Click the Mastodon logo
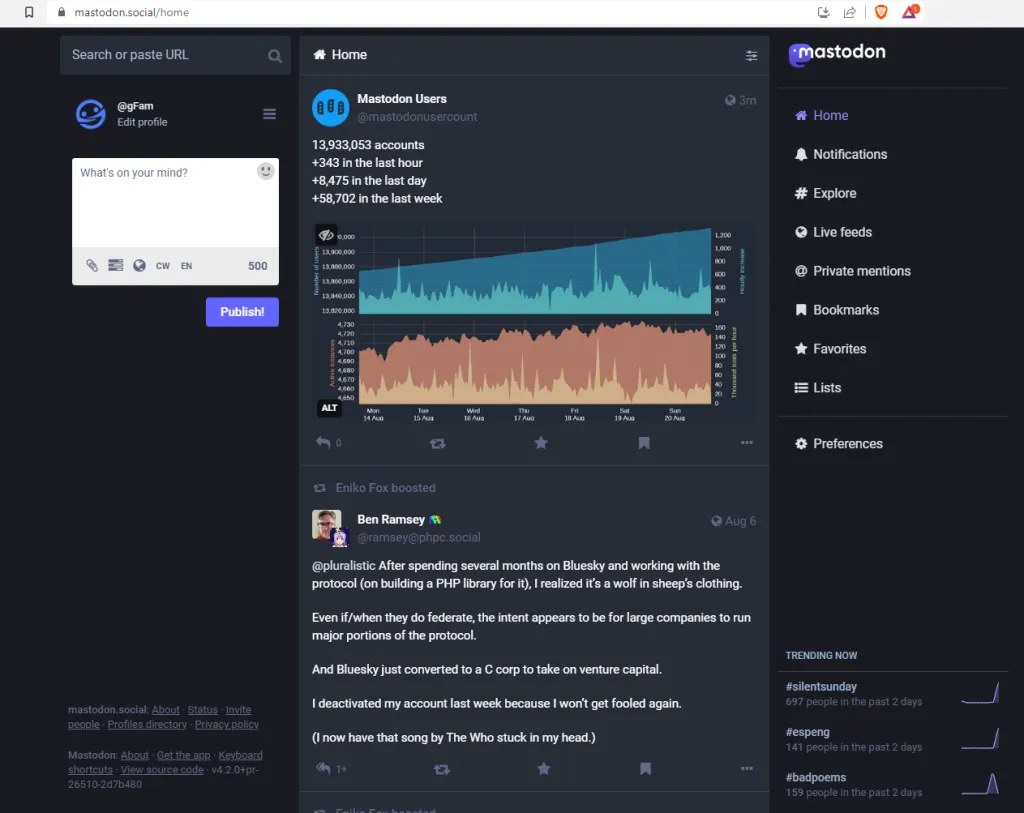 (837, 54)
